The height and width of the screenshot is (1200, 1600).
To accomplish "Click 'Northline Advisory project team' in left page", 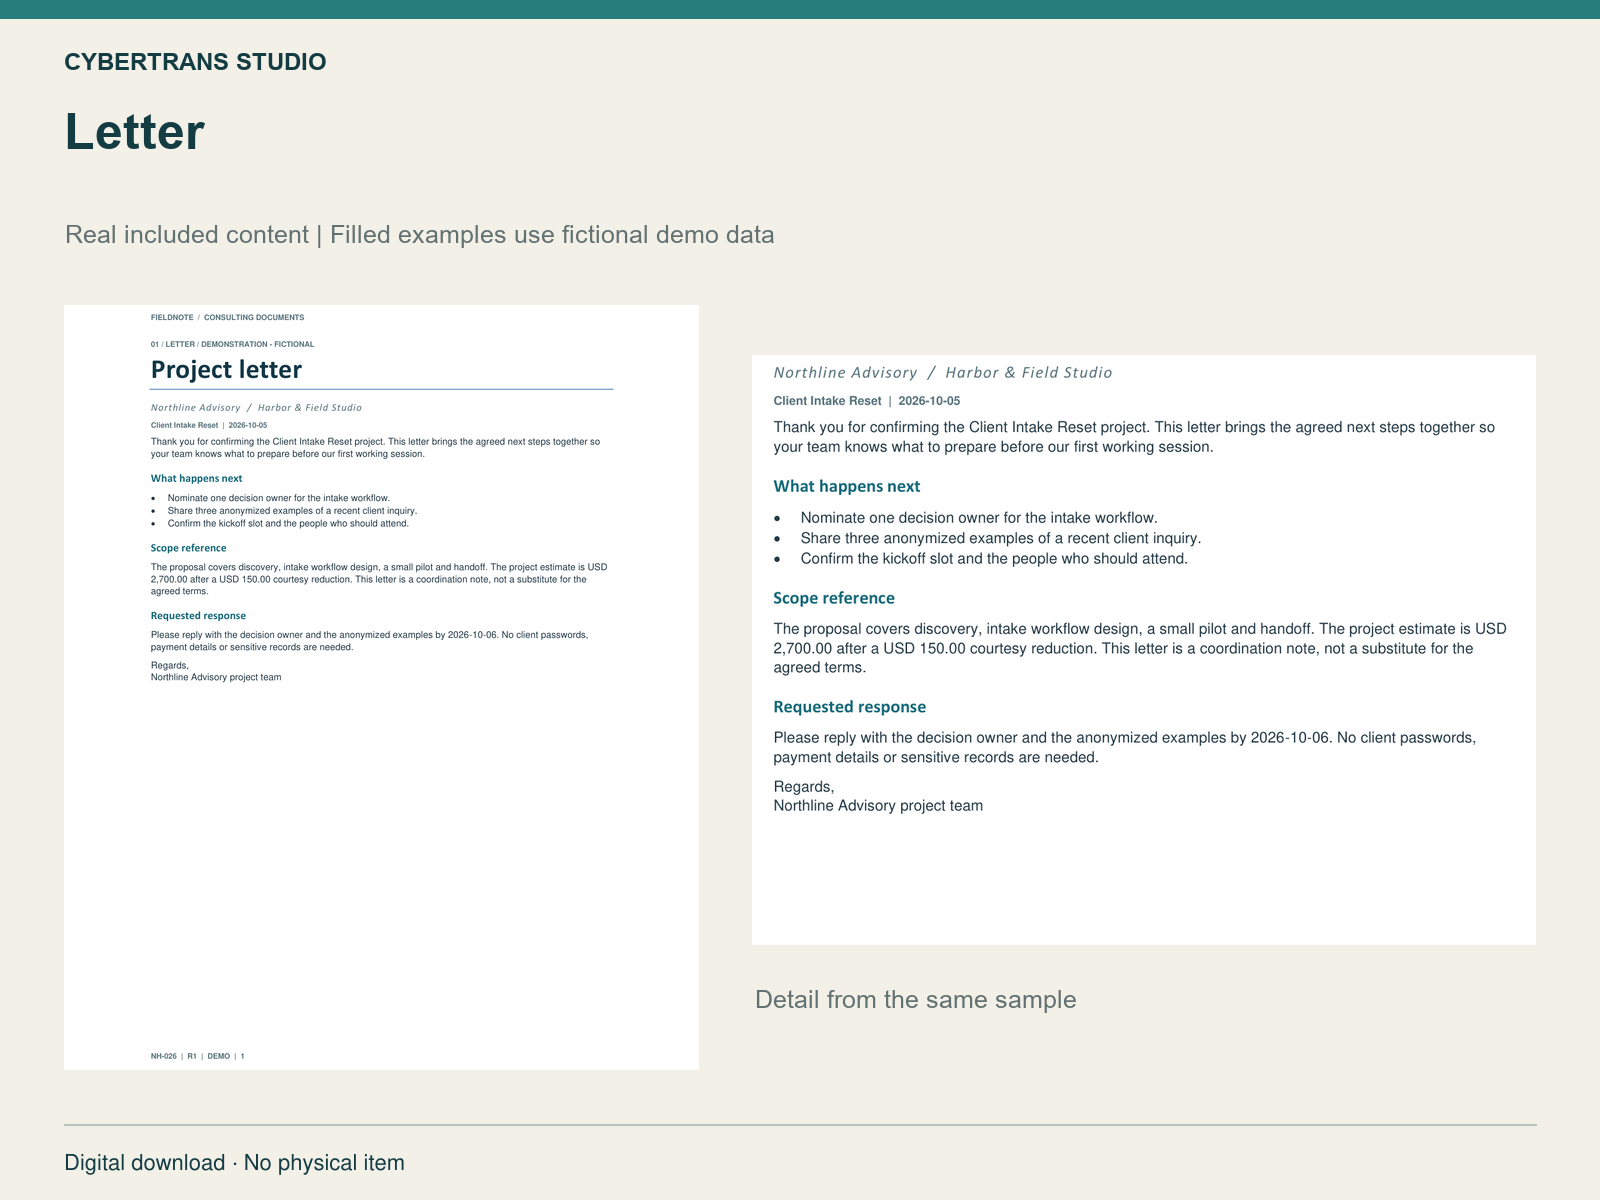I will pos(216,677).
